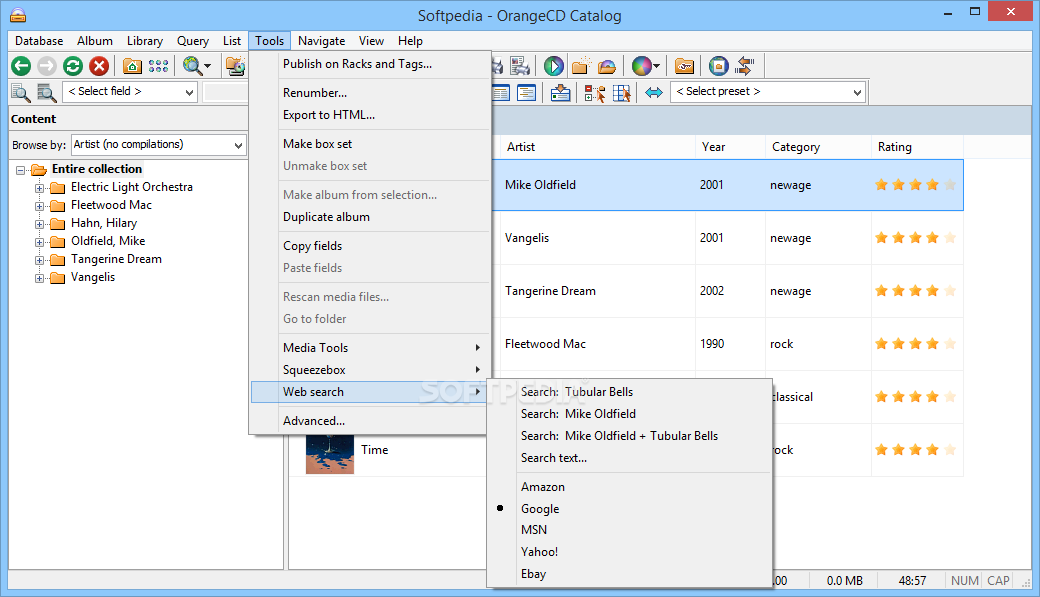Click the expand-collapse nodes cursor icon

(x=595, y=93)
